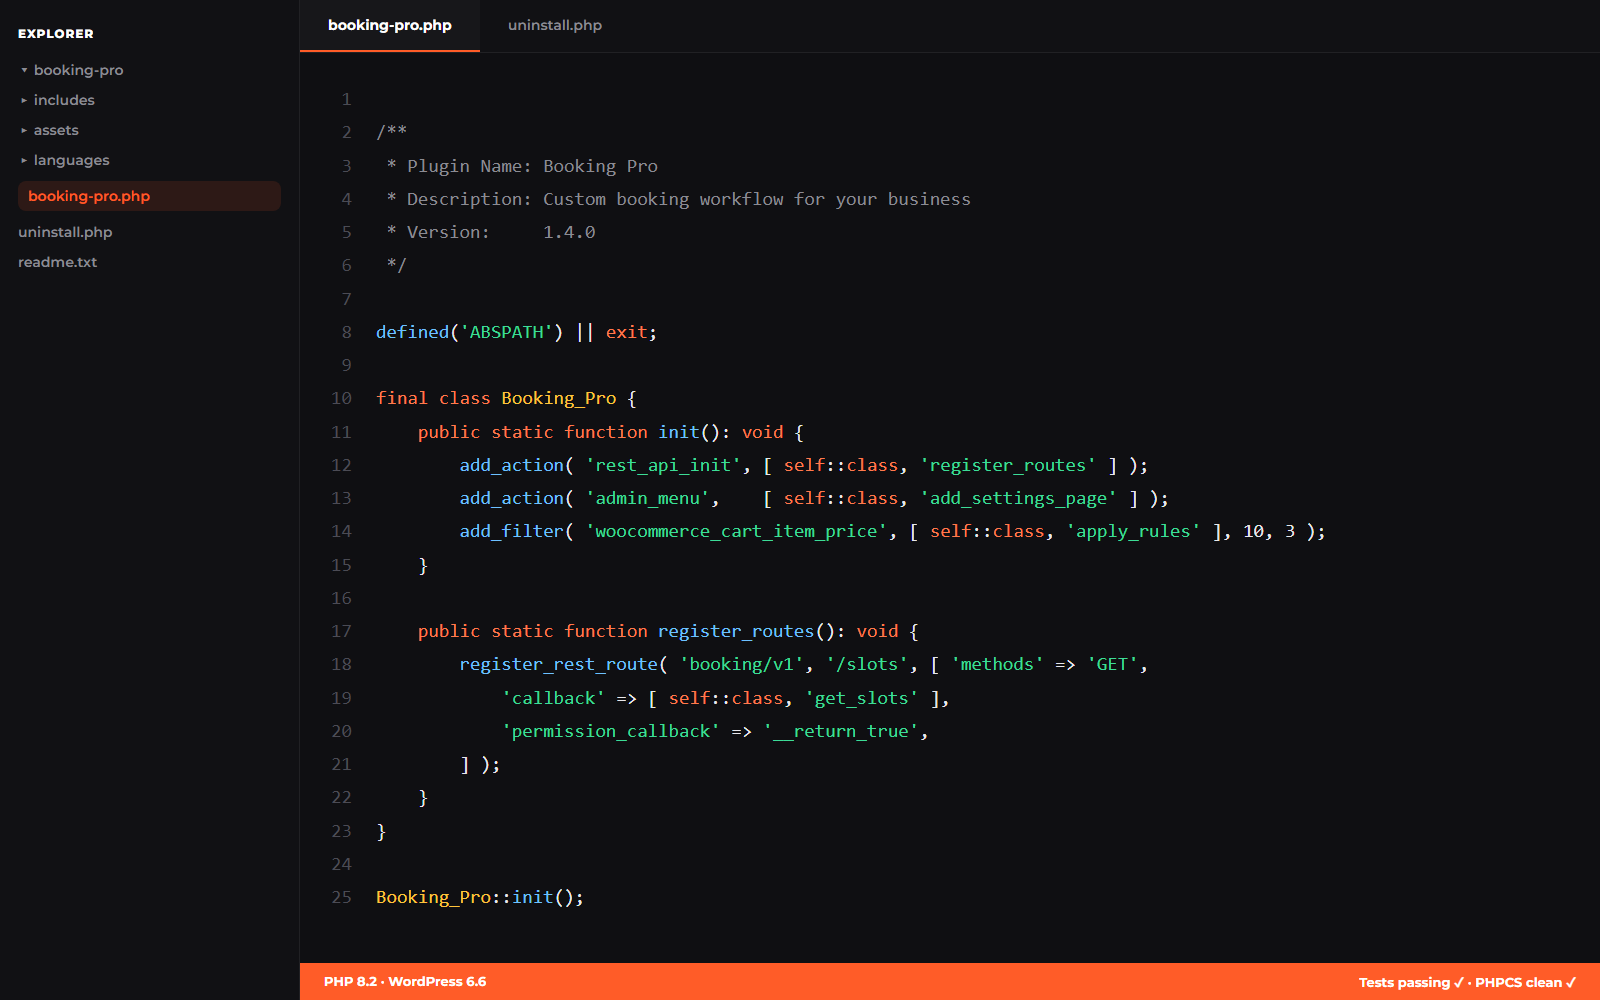This screenshot has height=1000, width=1600.
Task: Select the assets folder label
Action: coord(56,130)
